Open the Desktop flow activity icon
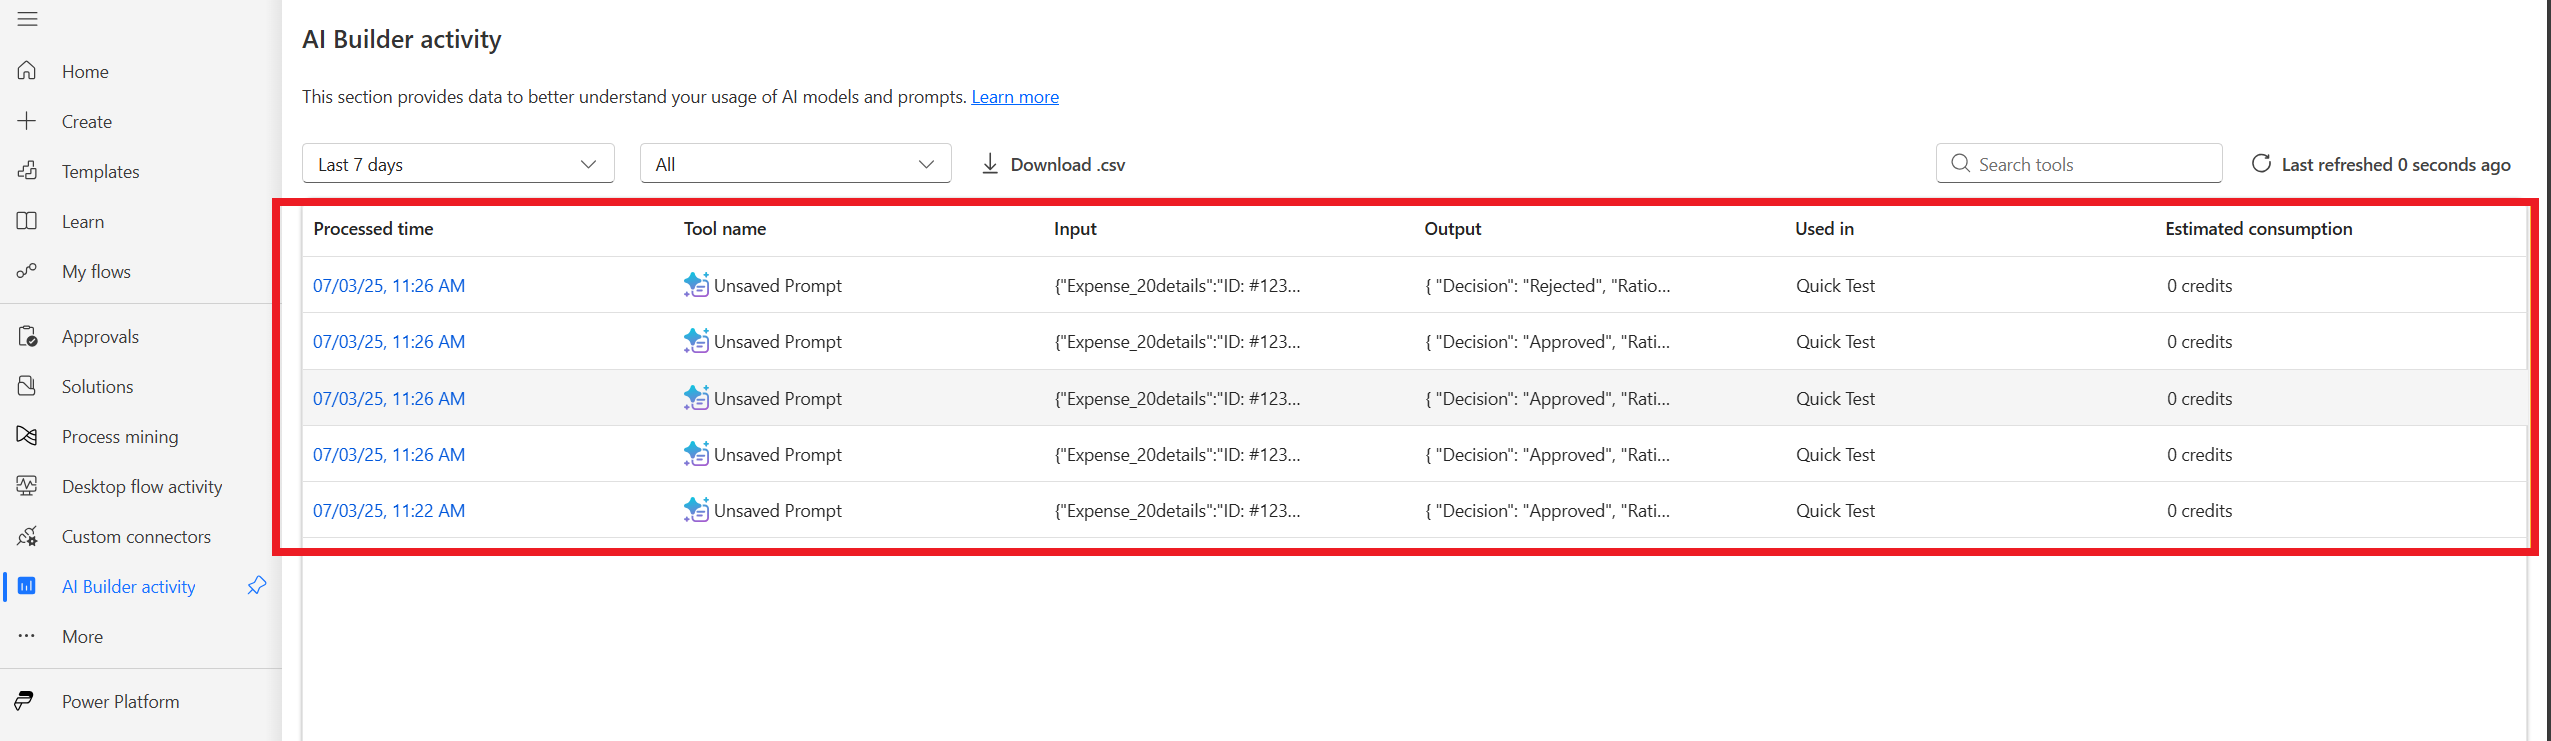 [27, 486]
